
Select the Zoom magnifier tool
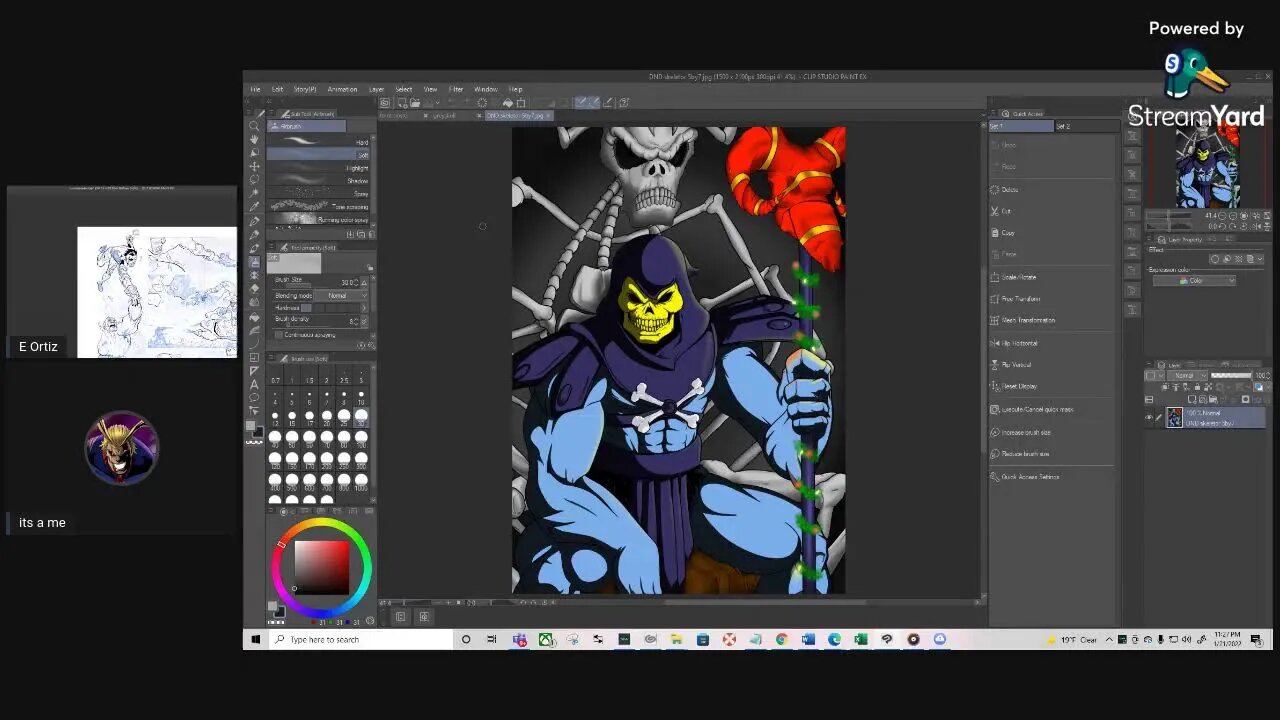tap(255, 126)
